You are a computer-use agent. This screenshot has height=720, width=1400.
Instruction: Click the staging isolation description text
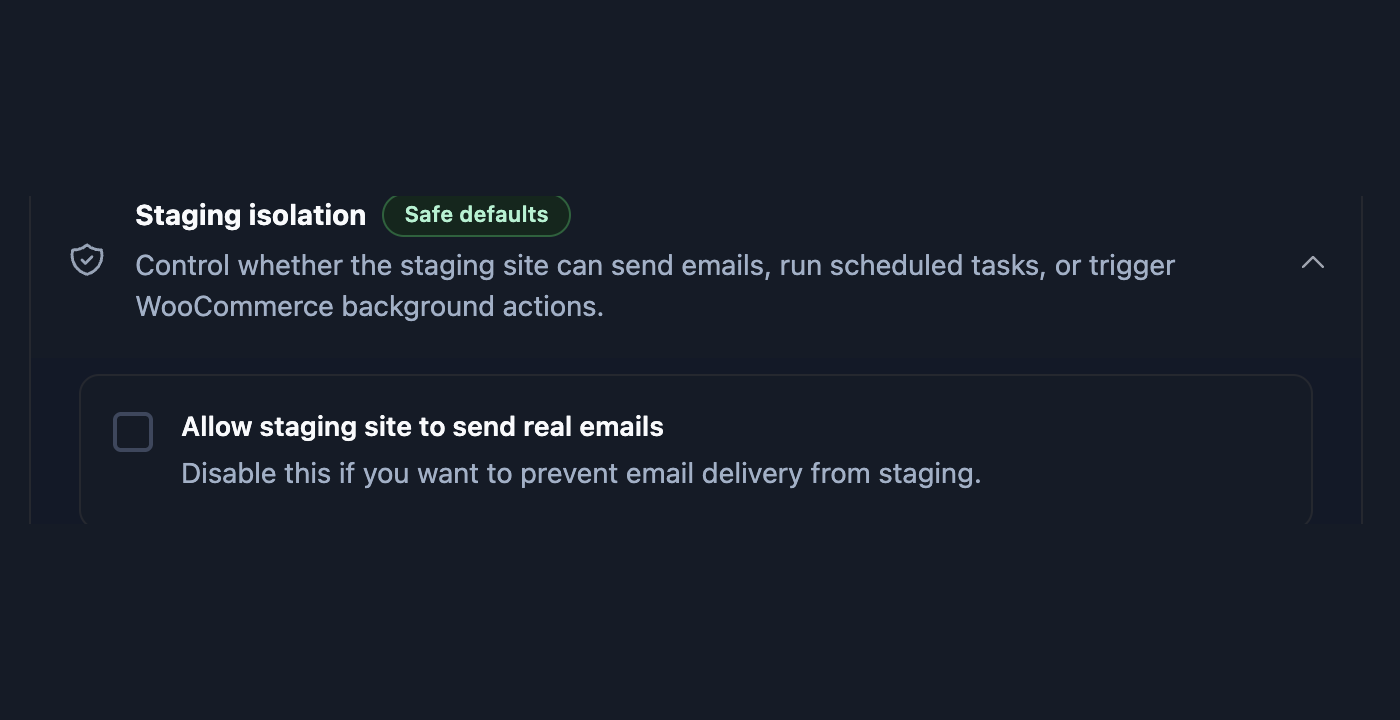coord(655,286)
